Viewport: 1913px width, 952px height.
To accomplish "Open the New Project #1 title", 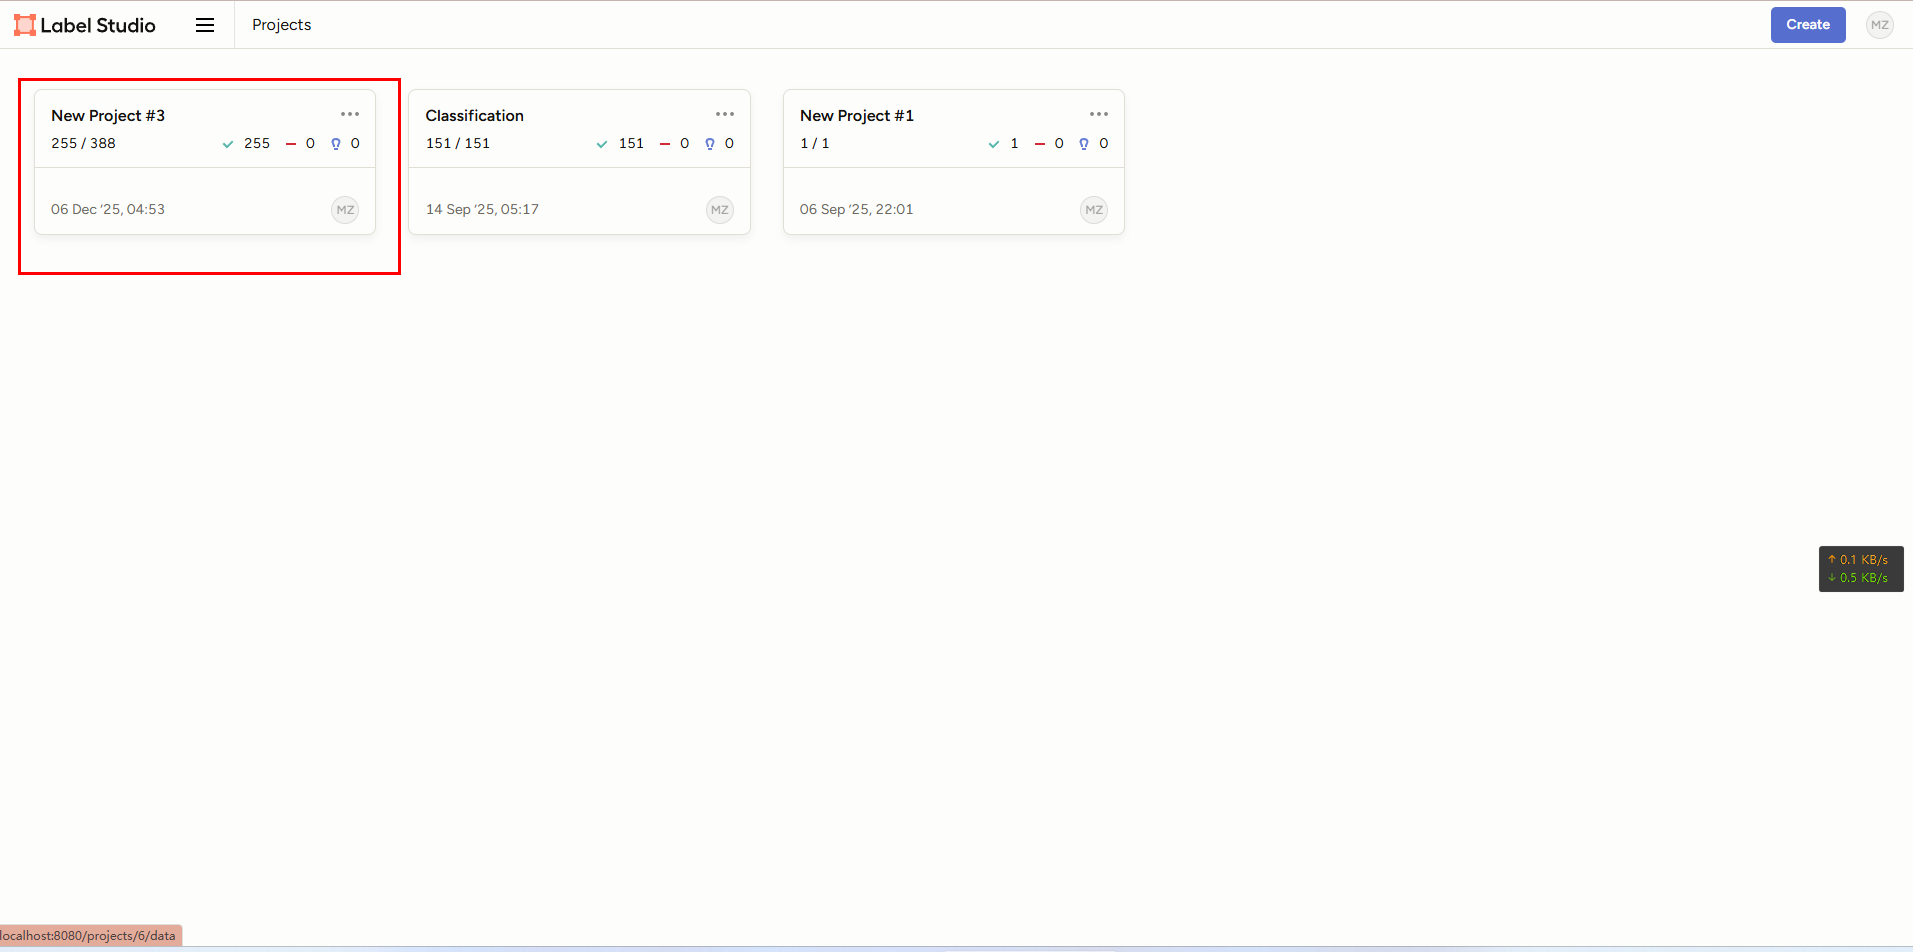I will (857, 116).
